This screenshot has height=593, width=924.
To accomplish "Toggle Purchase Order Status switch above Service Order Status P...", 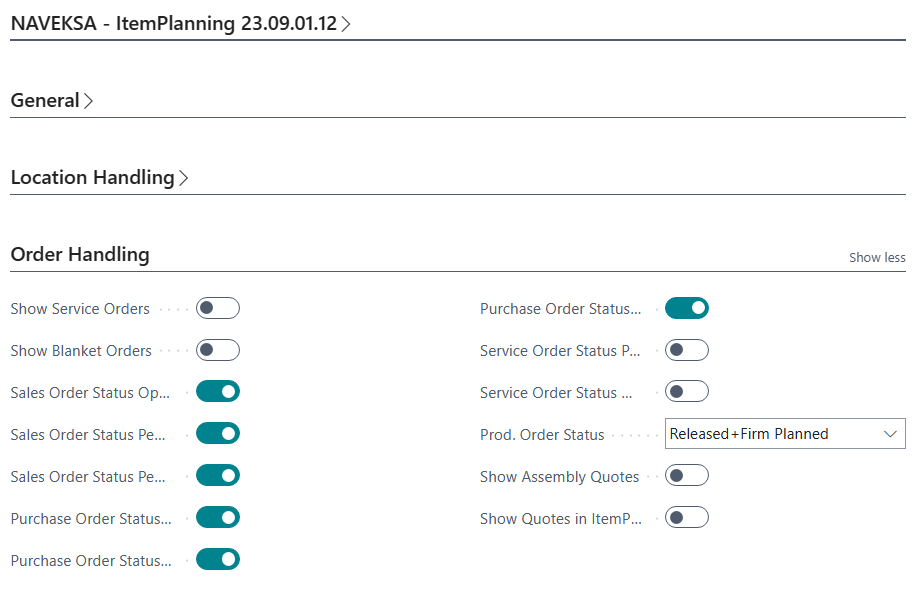I will pyautogui.click(x=687, y=308).
